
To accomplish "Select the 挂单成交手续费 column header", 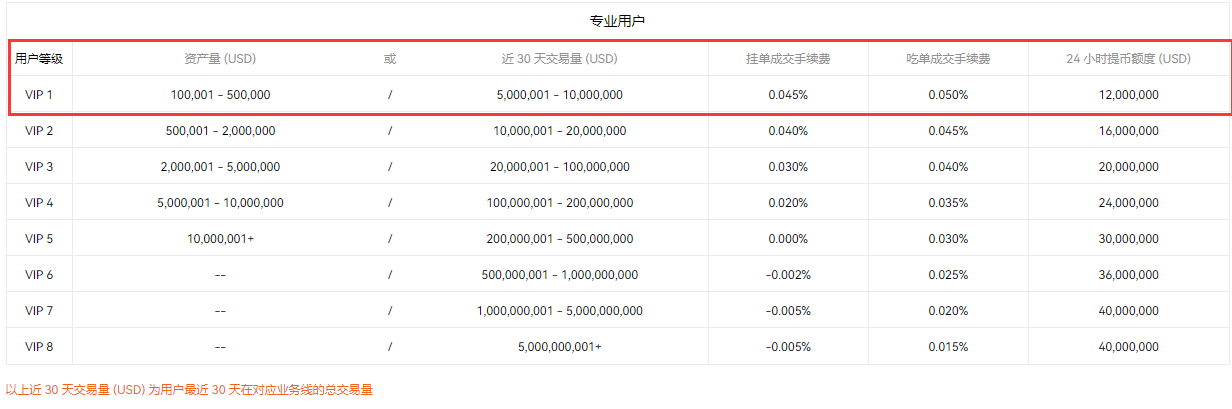I will click(x=788, y=59).
